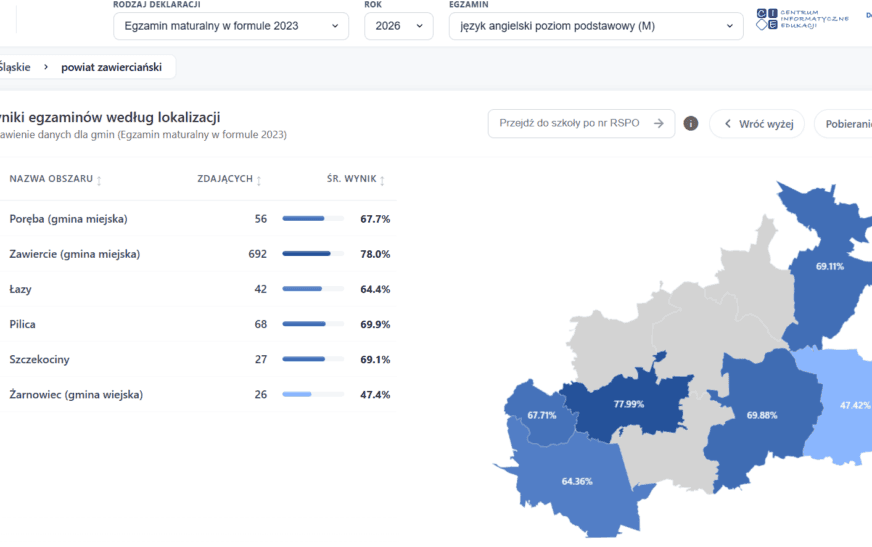Focus the Przejdź do szkoły po nr RSPO field
Screen dimensions: 872x547
(x=581, y=123)
